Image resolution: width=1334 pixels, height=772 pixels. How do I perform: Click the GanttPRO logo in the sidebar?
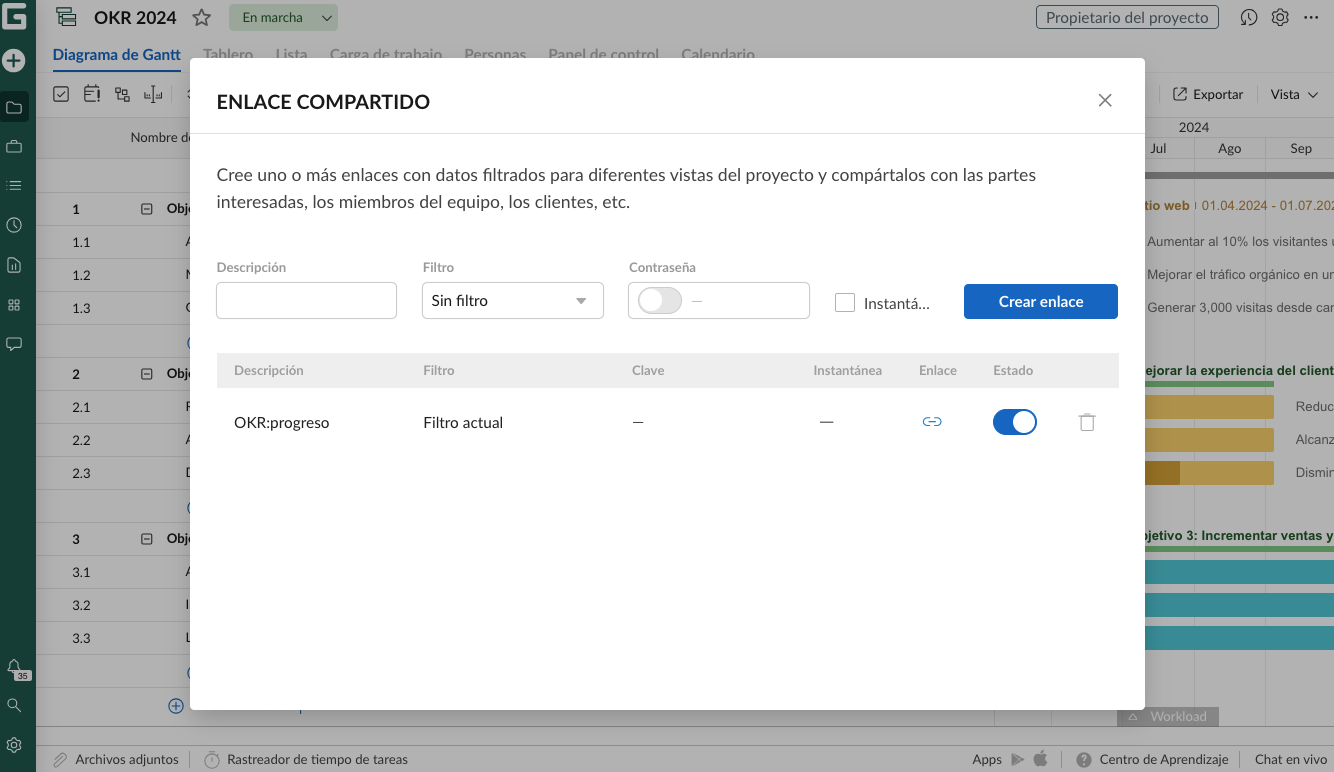pyautogui.click(x=14, y=18)
